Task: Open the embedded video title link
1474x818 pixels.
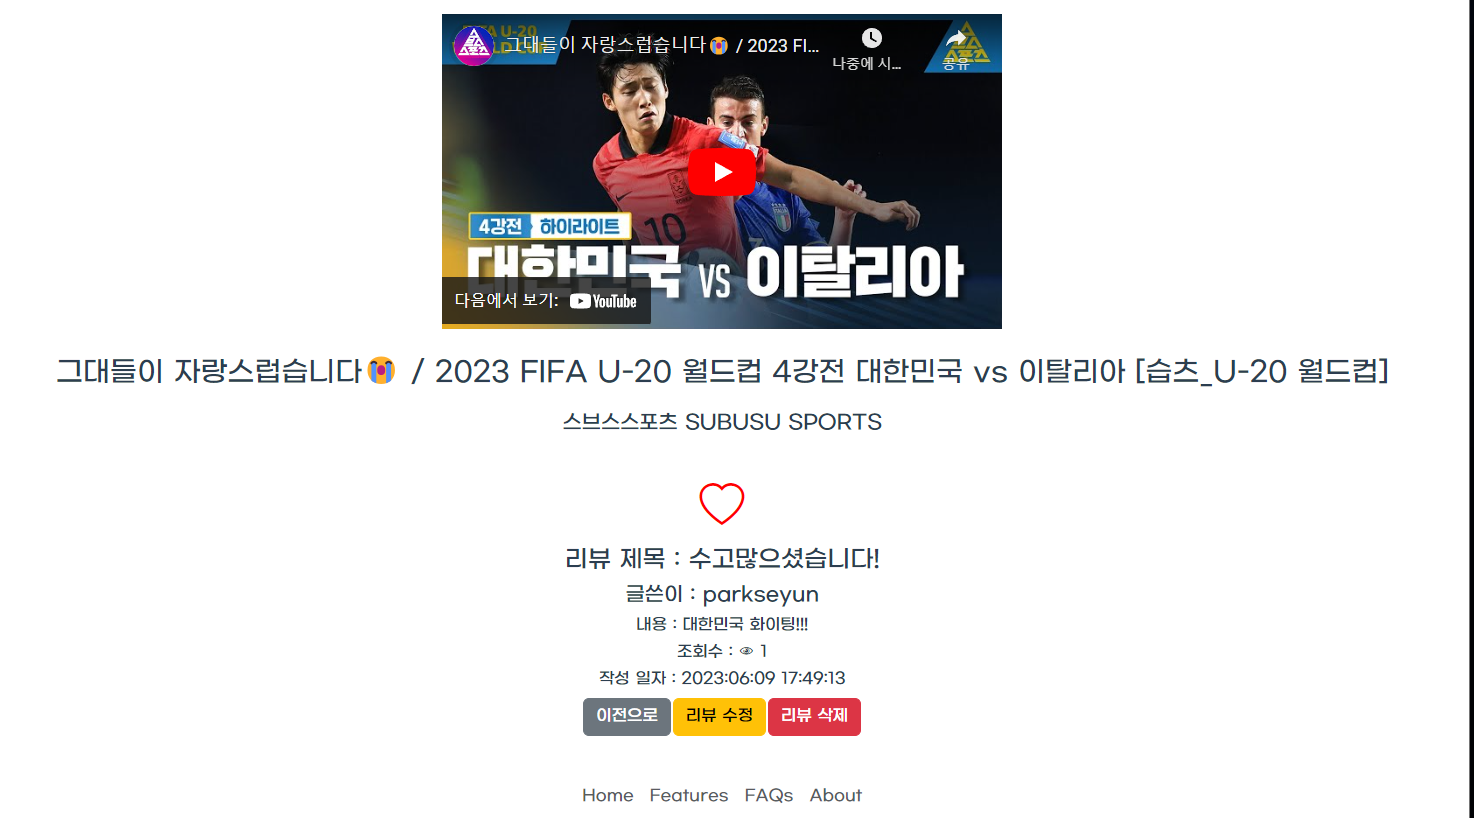Action: point(660,45)
